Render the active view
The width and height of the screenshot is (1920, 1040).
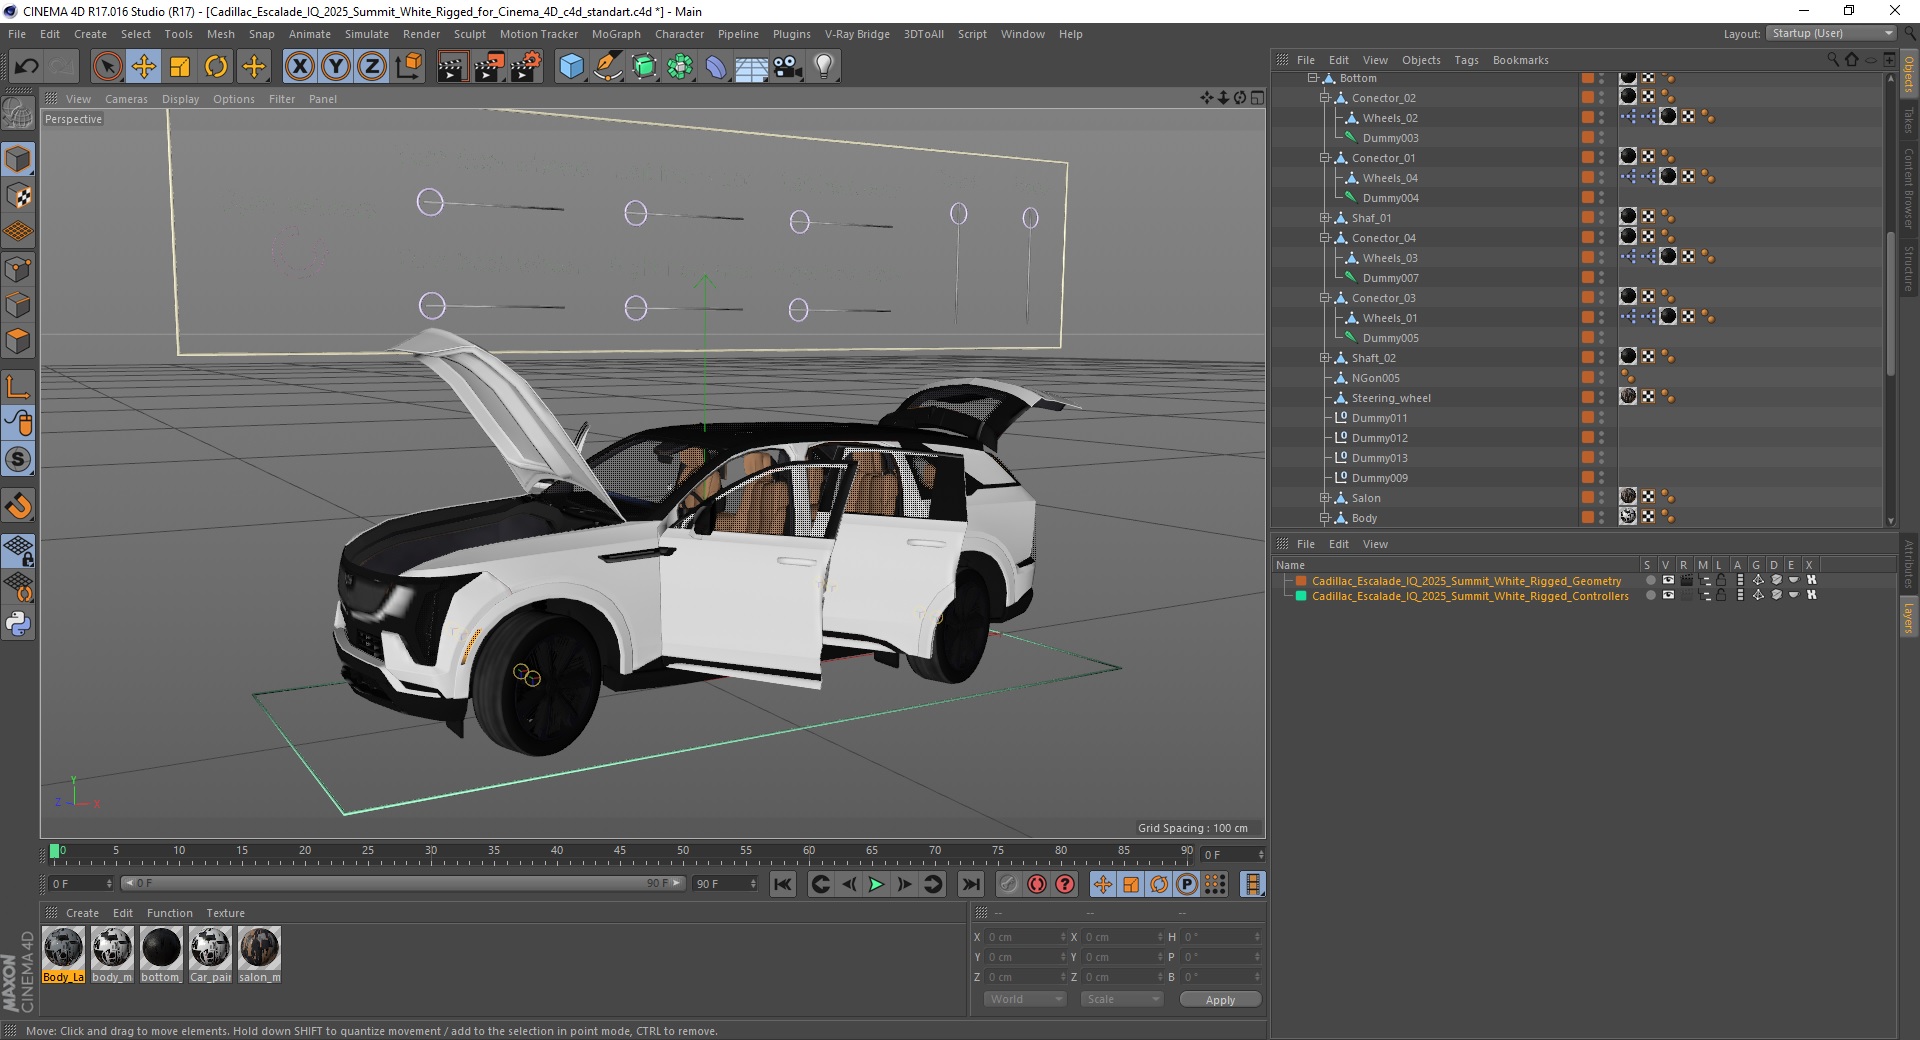click(x=452, y=67)
